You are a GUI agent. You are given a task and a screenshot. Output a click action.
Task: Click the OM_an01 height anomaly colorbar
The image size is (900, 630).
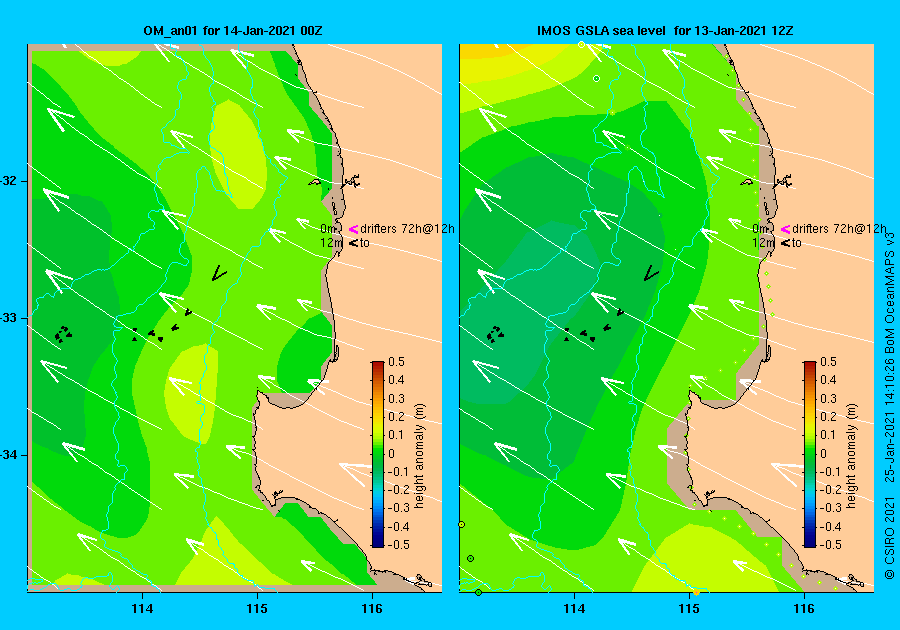click(378, 454)
